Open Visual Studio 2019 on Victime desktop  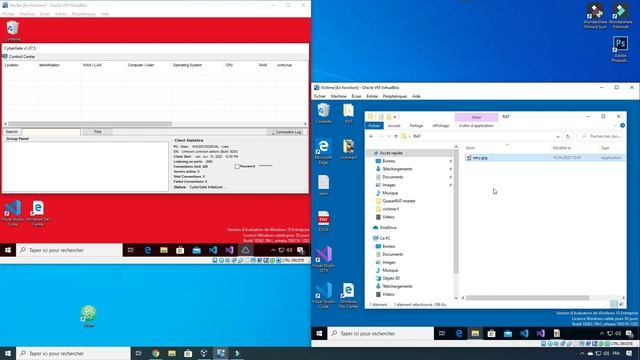(x=324, y=260)
